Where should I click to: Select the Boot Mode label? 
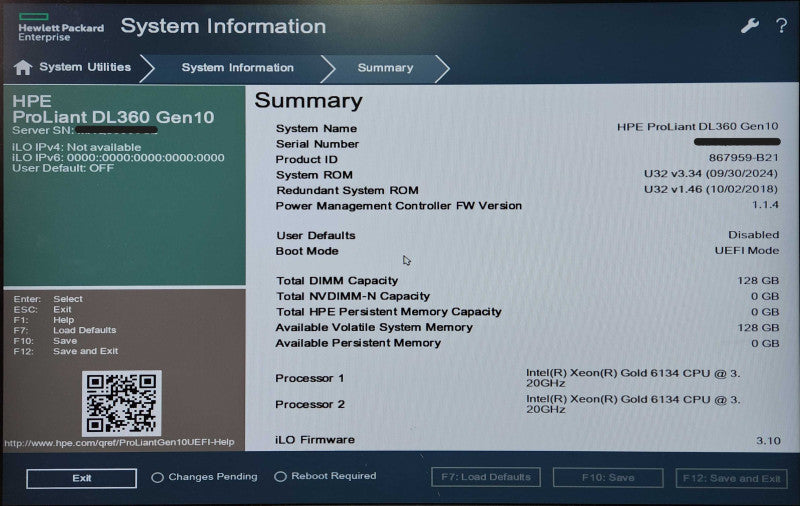tap(307, 251)
